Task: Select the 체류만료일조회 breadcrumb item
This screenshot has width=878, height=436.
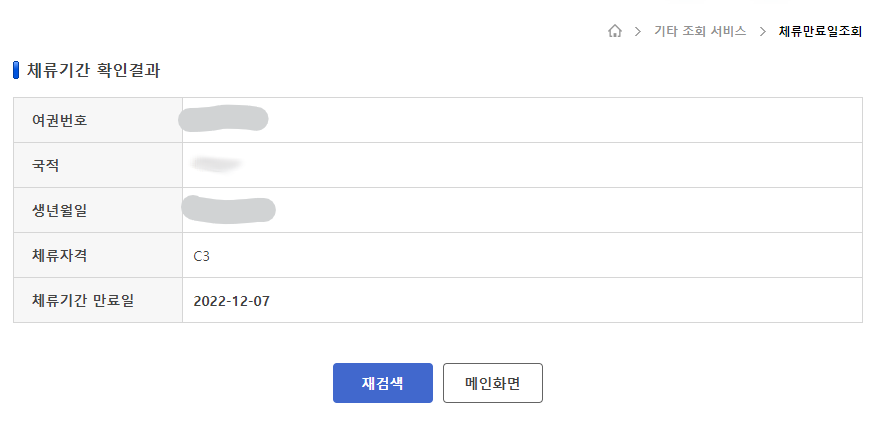Action: click(x=820, y=32)
